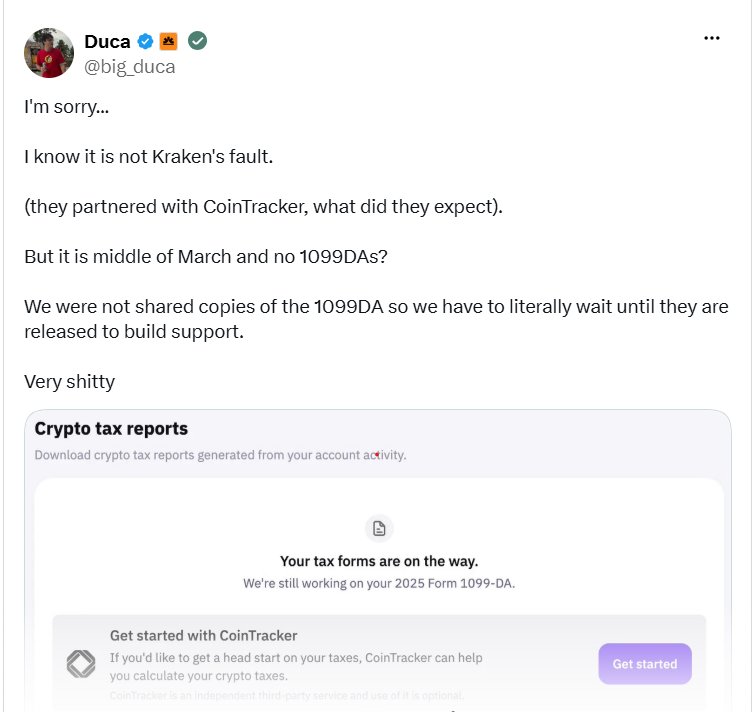The height and width of the screenshot is (712, 752).
Task: Click the CoinTracker diamond logo icon
Action: click(x=81, y=664)
